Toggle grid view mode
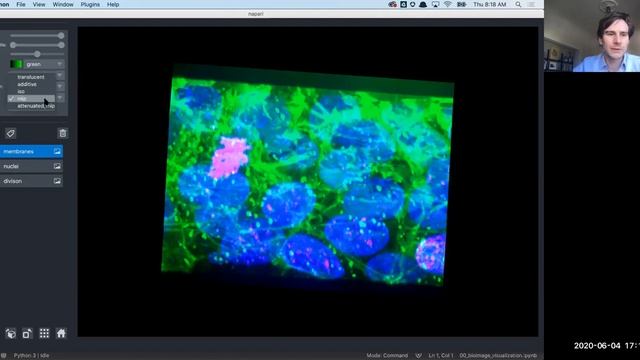 click(44, 333)
